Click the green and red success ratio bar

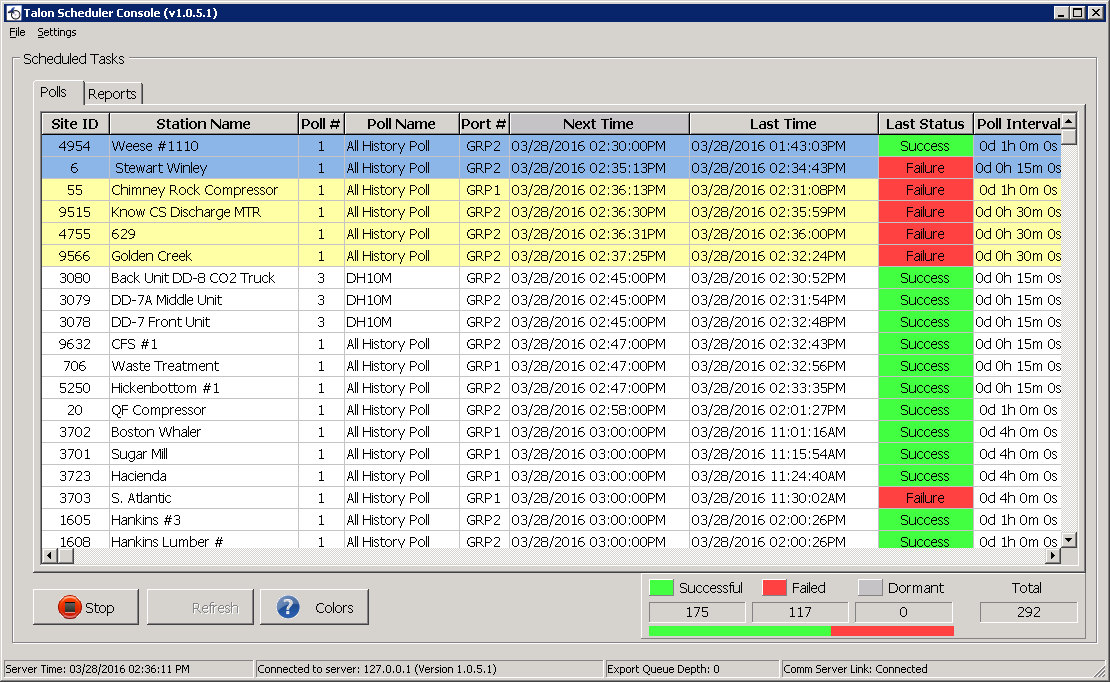point(801,630)
